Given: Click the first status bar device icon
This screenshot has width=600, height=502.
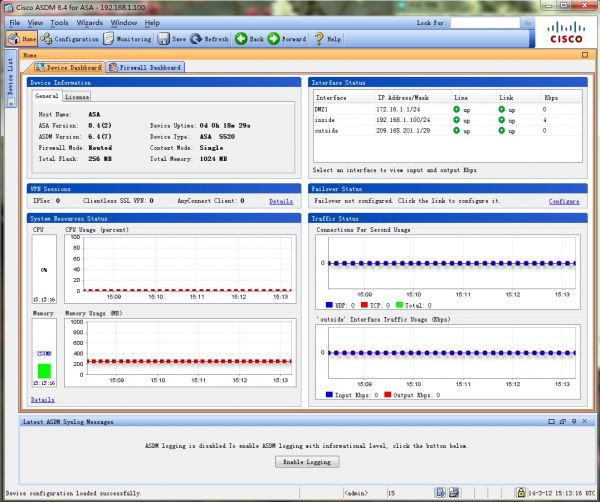Looking at the screenshot, I should coord(440,492).
